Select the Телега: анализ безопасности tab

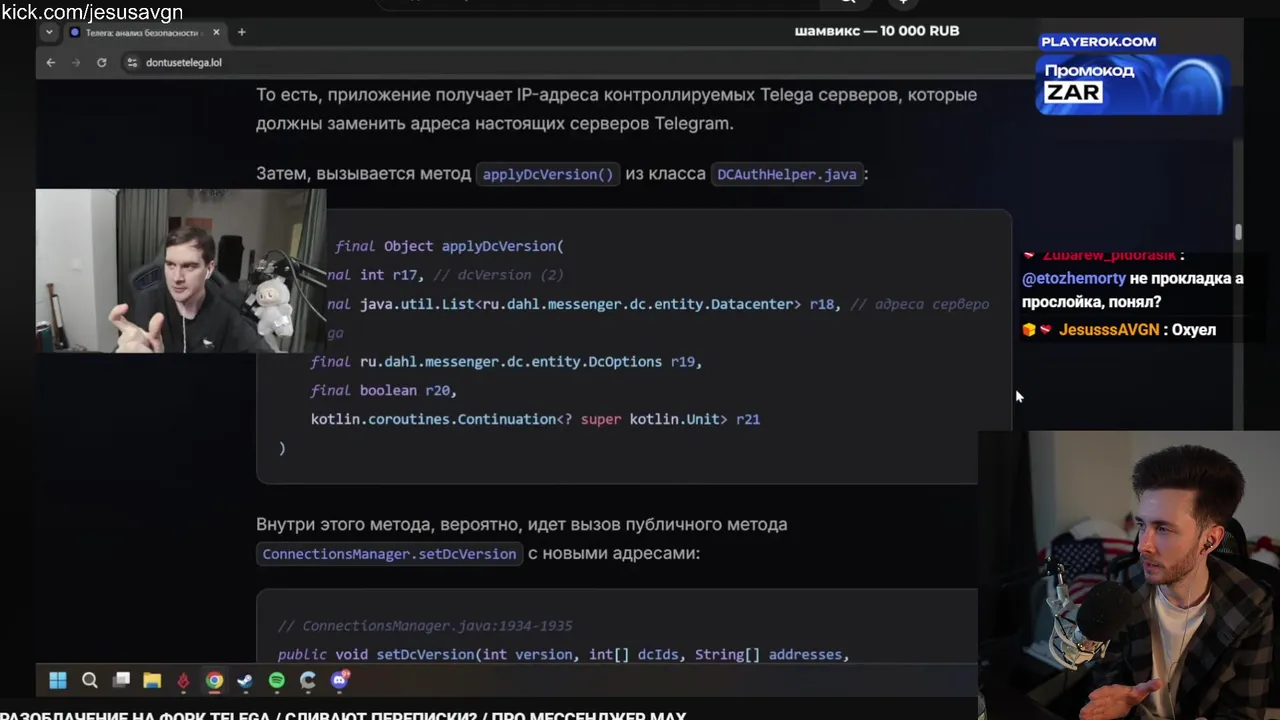(x=145, y=32)
